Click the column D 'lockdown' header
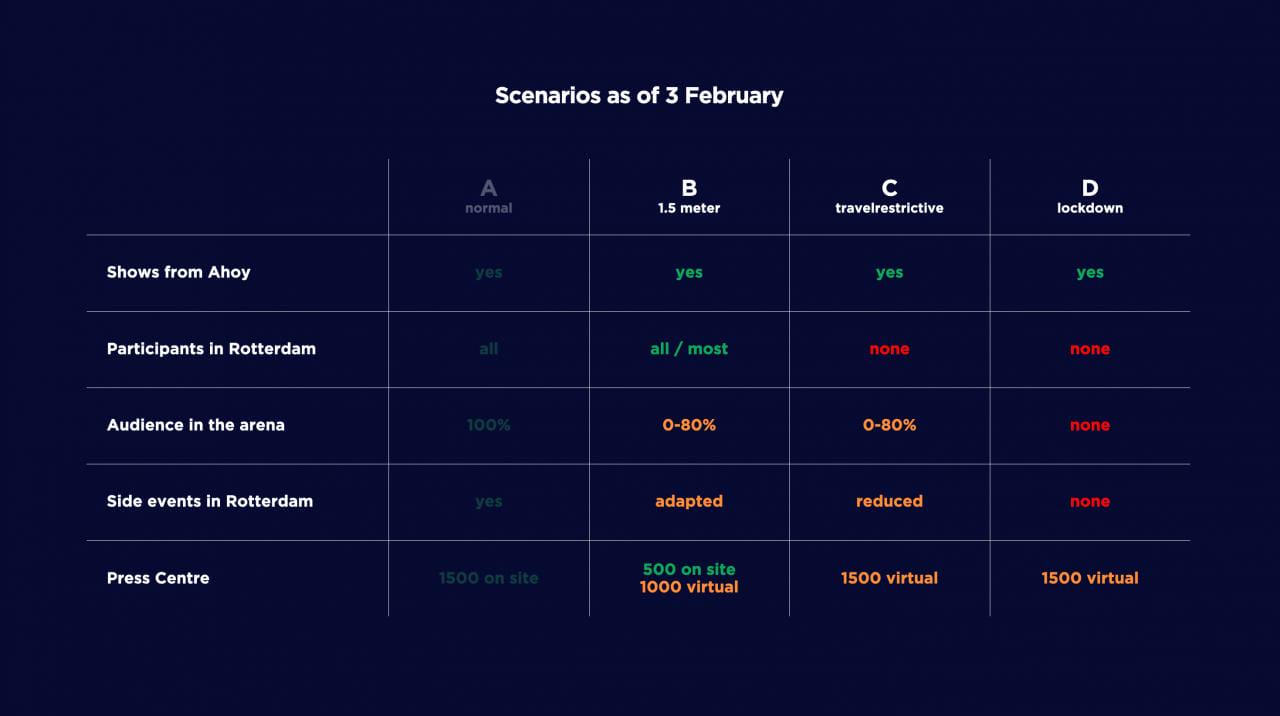 click(x=1090, y=196)
